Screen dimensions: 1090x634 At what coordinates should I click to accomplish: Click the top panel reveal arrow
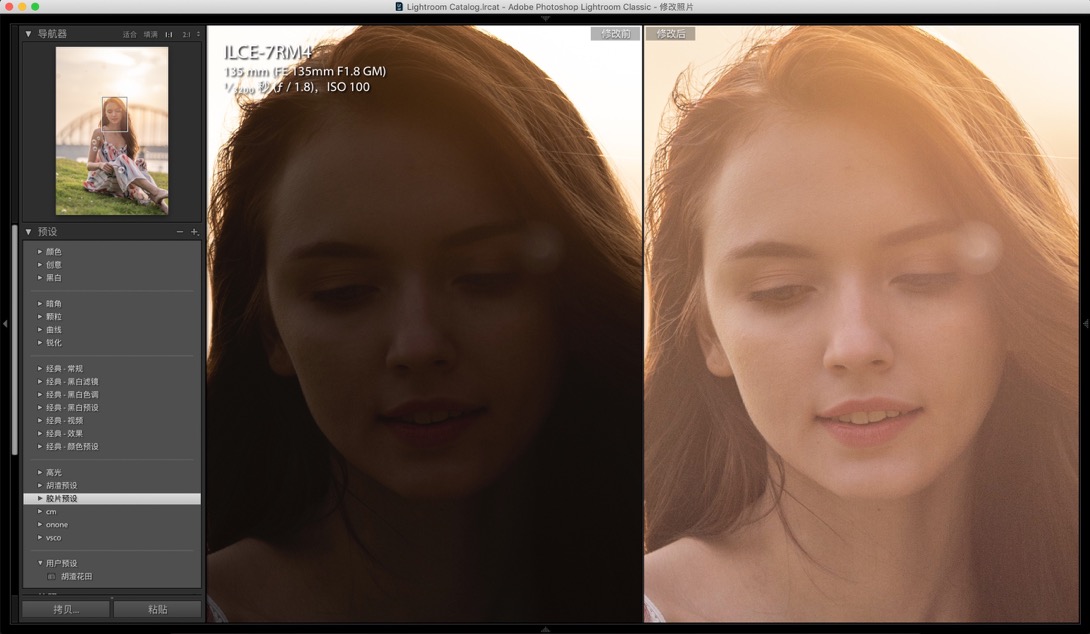pos(545,18)
